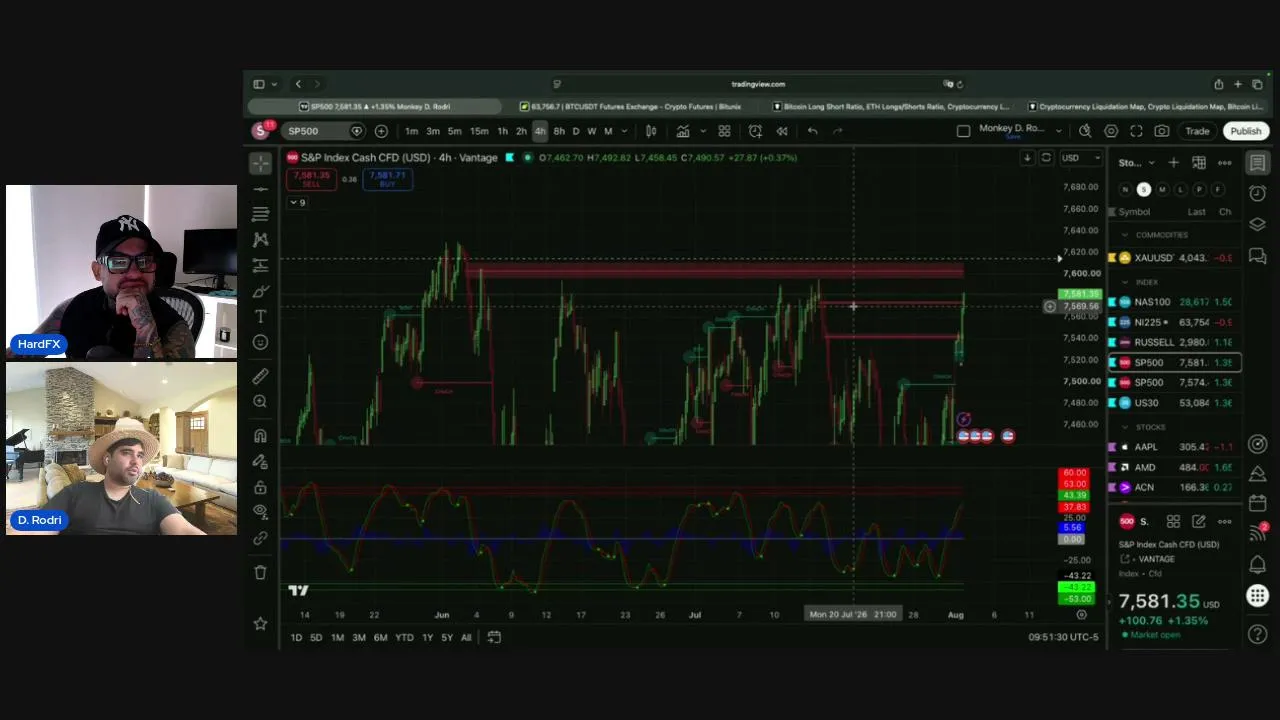The image size is (1280, 720).
Task: Open the object tree layers panel
Action: (1258, 224)
